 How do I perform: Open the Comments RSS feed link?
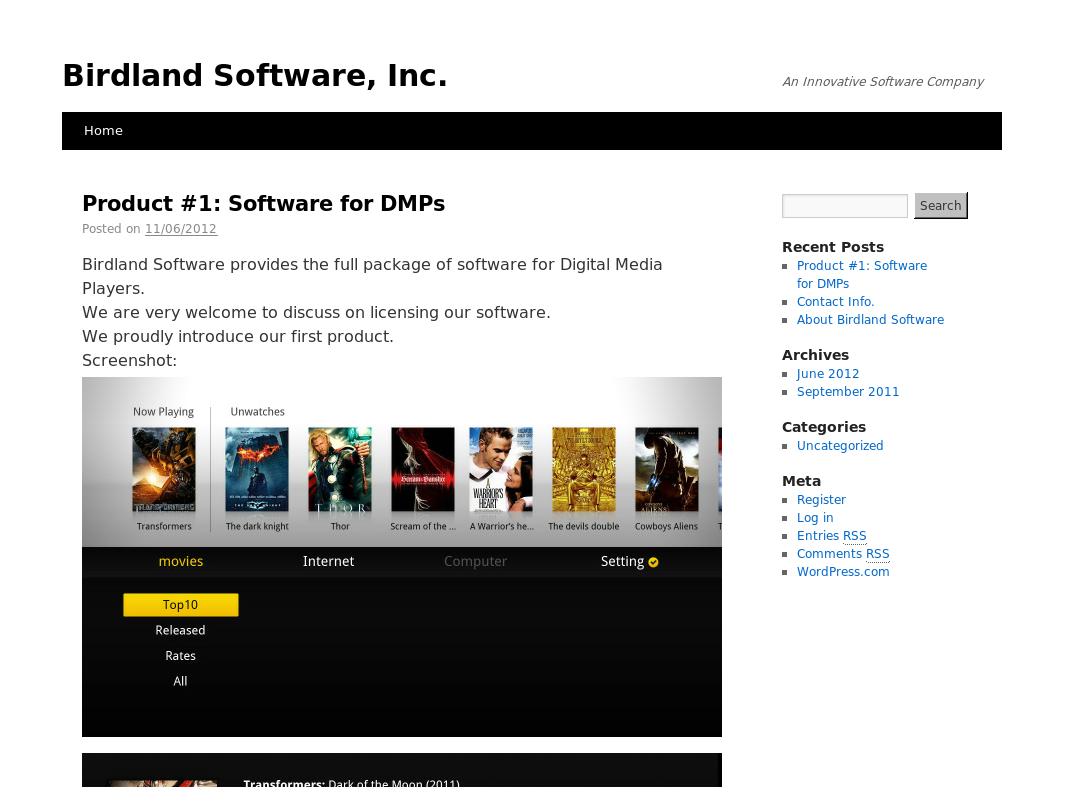point(842,554)
